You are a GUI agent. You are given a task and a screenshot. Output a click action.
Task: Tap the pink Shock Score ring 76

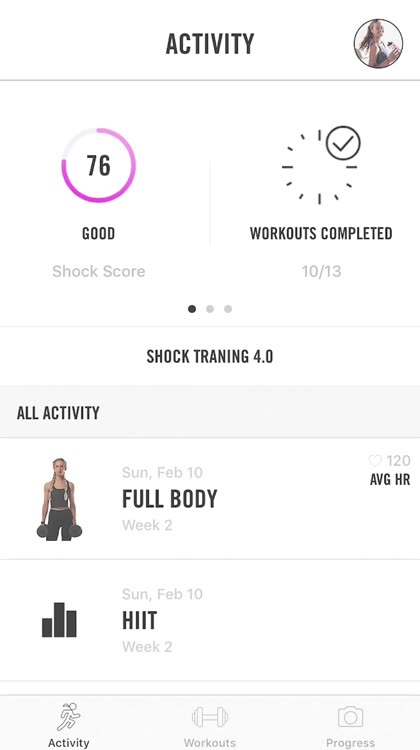coord(99,165)
